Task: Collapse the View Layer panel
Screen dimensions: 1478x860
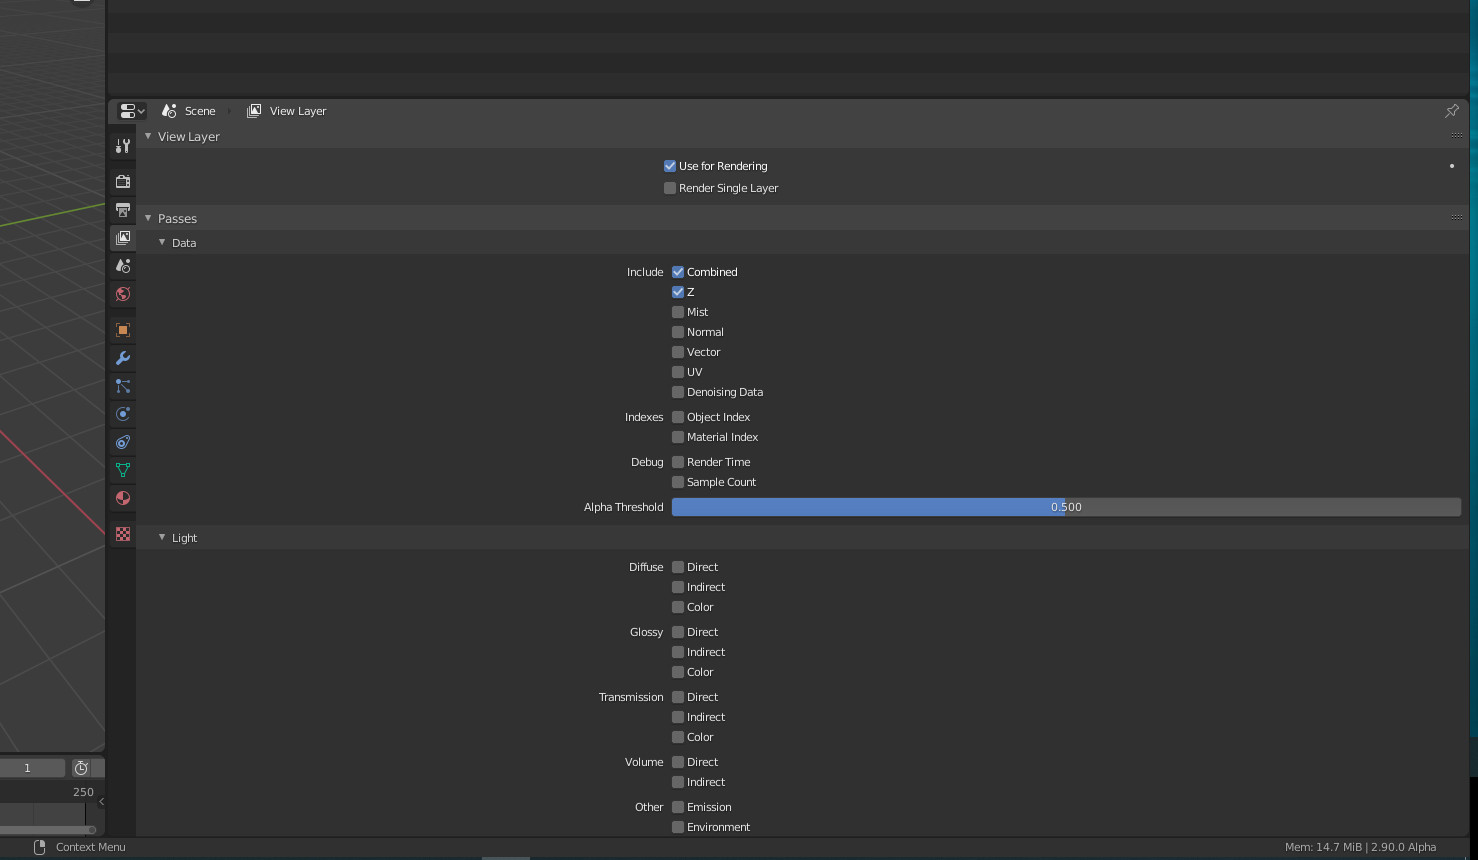Action: click(x=148, y=136)
